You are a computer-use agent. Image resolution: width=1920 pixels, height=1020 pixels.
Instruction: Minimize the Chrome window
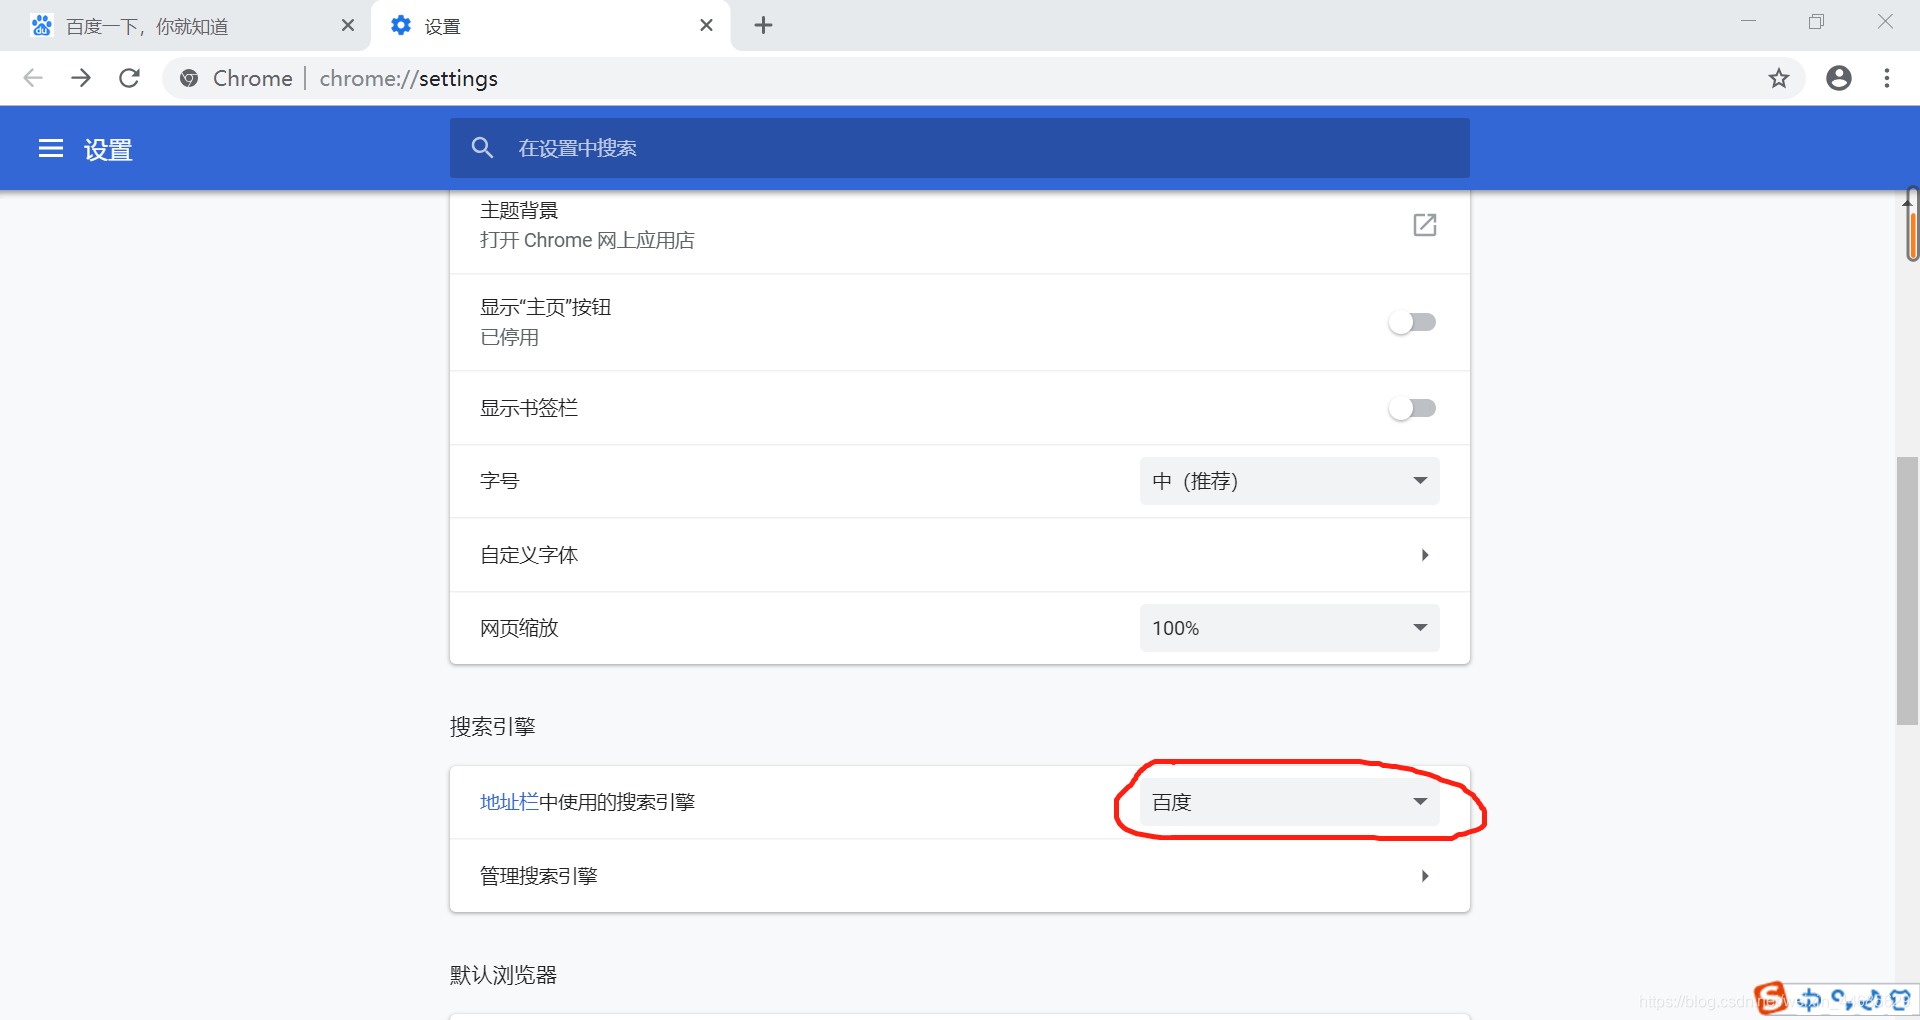tap(1748, 21)
